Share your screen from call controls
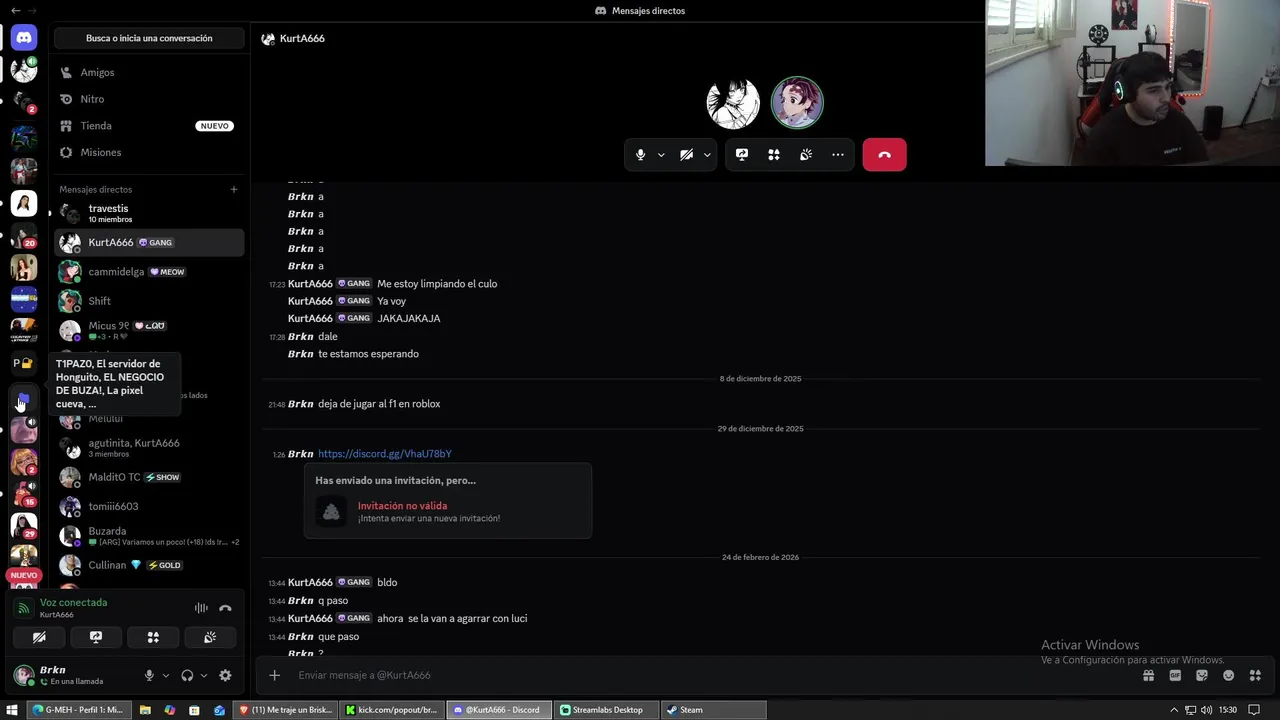This screenshot has height=720, width=1280. pos(742,155)
